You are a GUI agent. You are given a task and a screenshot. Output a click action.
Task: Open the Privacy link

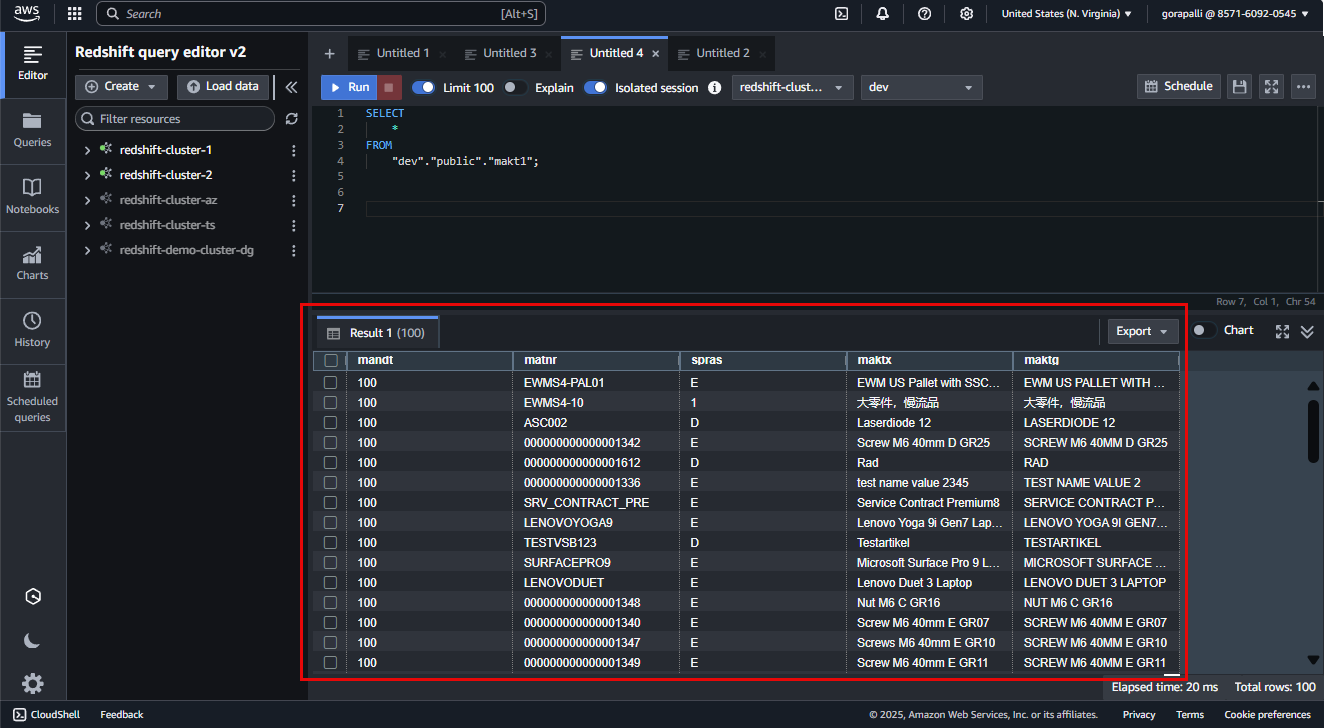[1139, 715]
